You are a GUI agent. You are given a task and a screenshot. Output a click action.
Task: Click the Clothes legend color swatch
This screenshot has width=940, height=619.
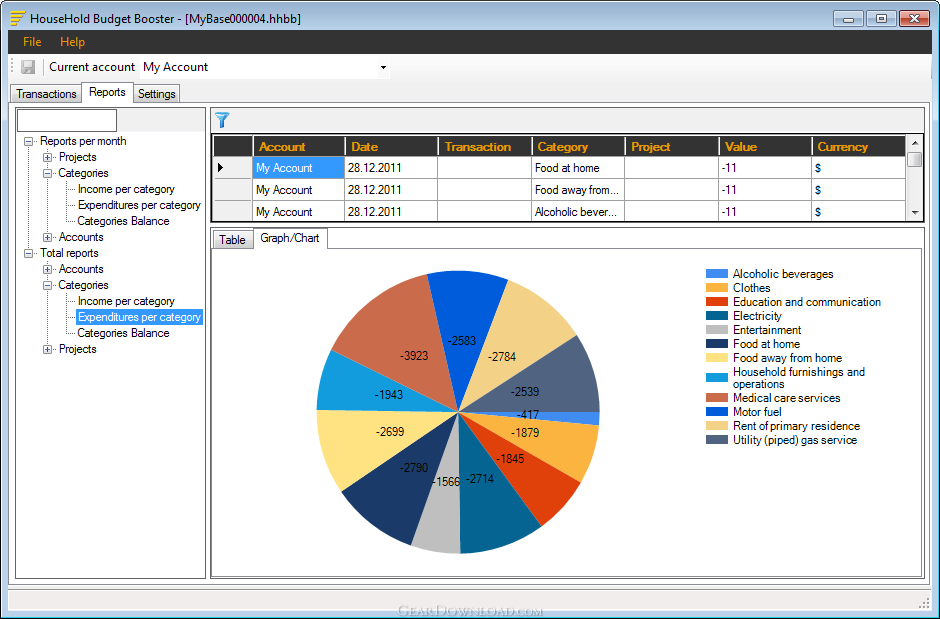point(716,288)
